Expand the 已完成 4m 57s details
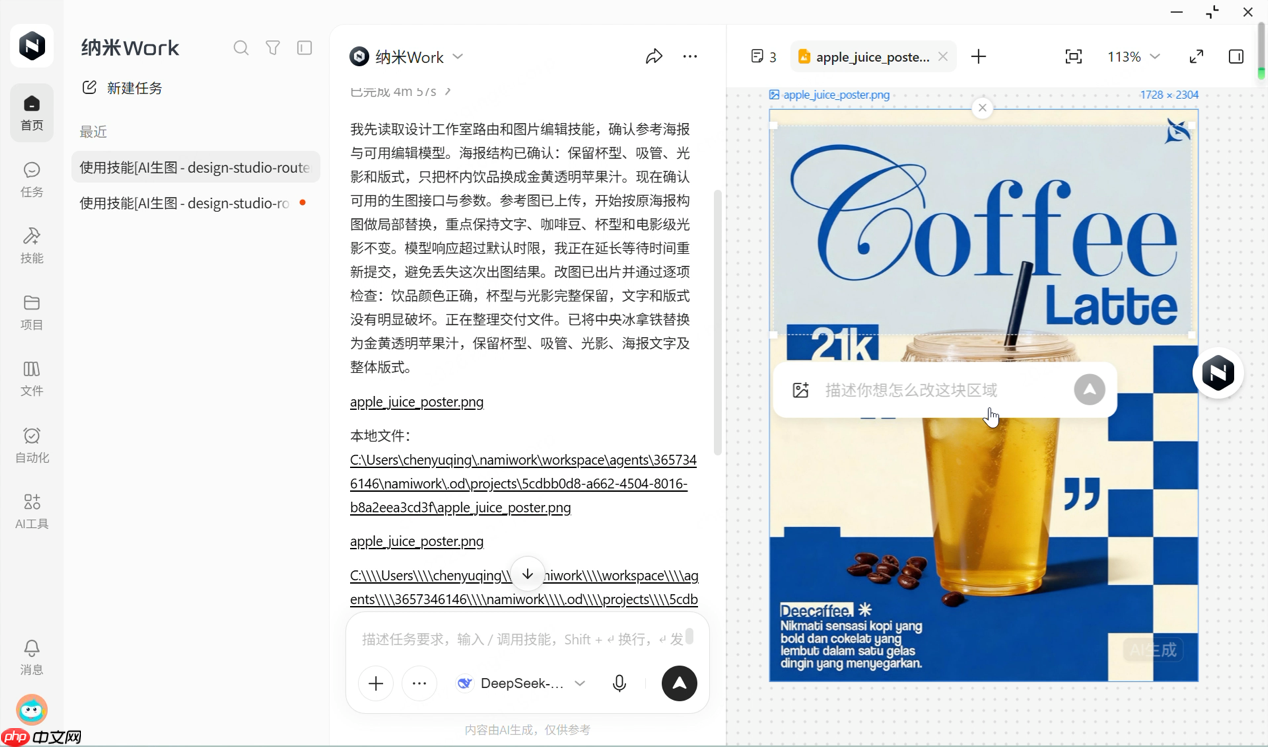 click(400, 91)
